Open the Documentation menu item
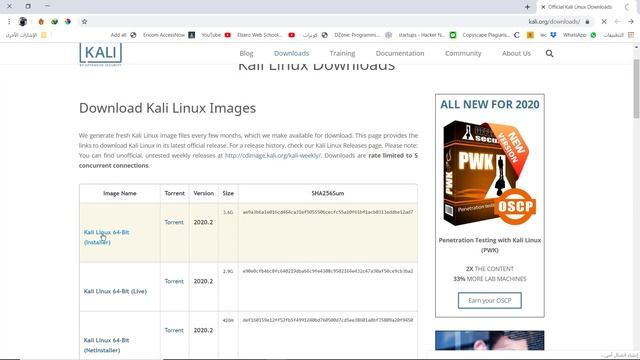This screenshot has width=640, height=360. point(400,53)
